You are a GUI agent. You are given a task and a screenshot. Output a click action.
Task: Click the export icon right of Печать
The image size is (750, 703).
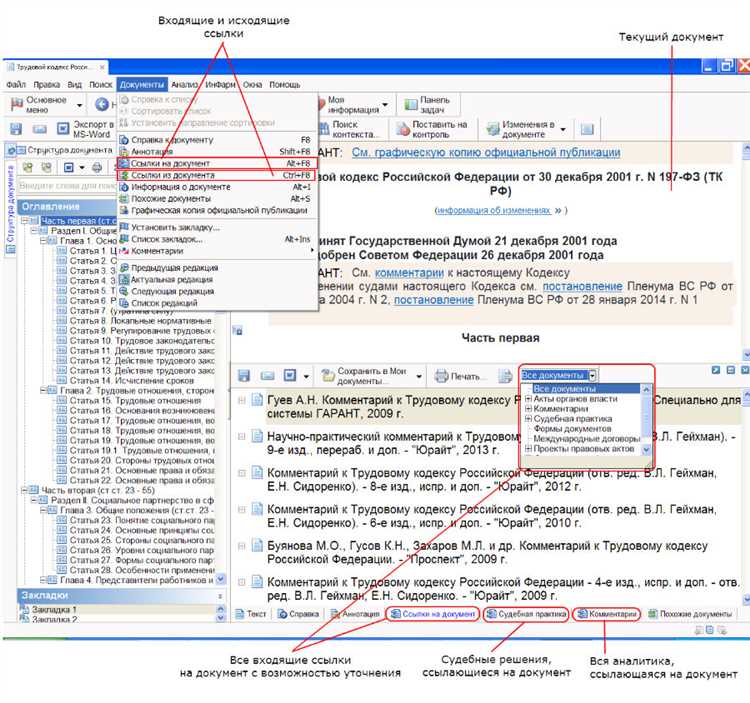[505, 376]
